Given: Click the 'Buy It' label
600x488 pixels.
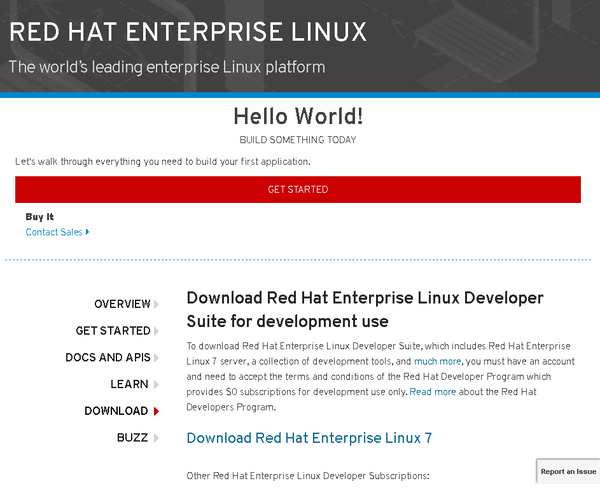Looking at the screenshot, I should pos(39,217).
